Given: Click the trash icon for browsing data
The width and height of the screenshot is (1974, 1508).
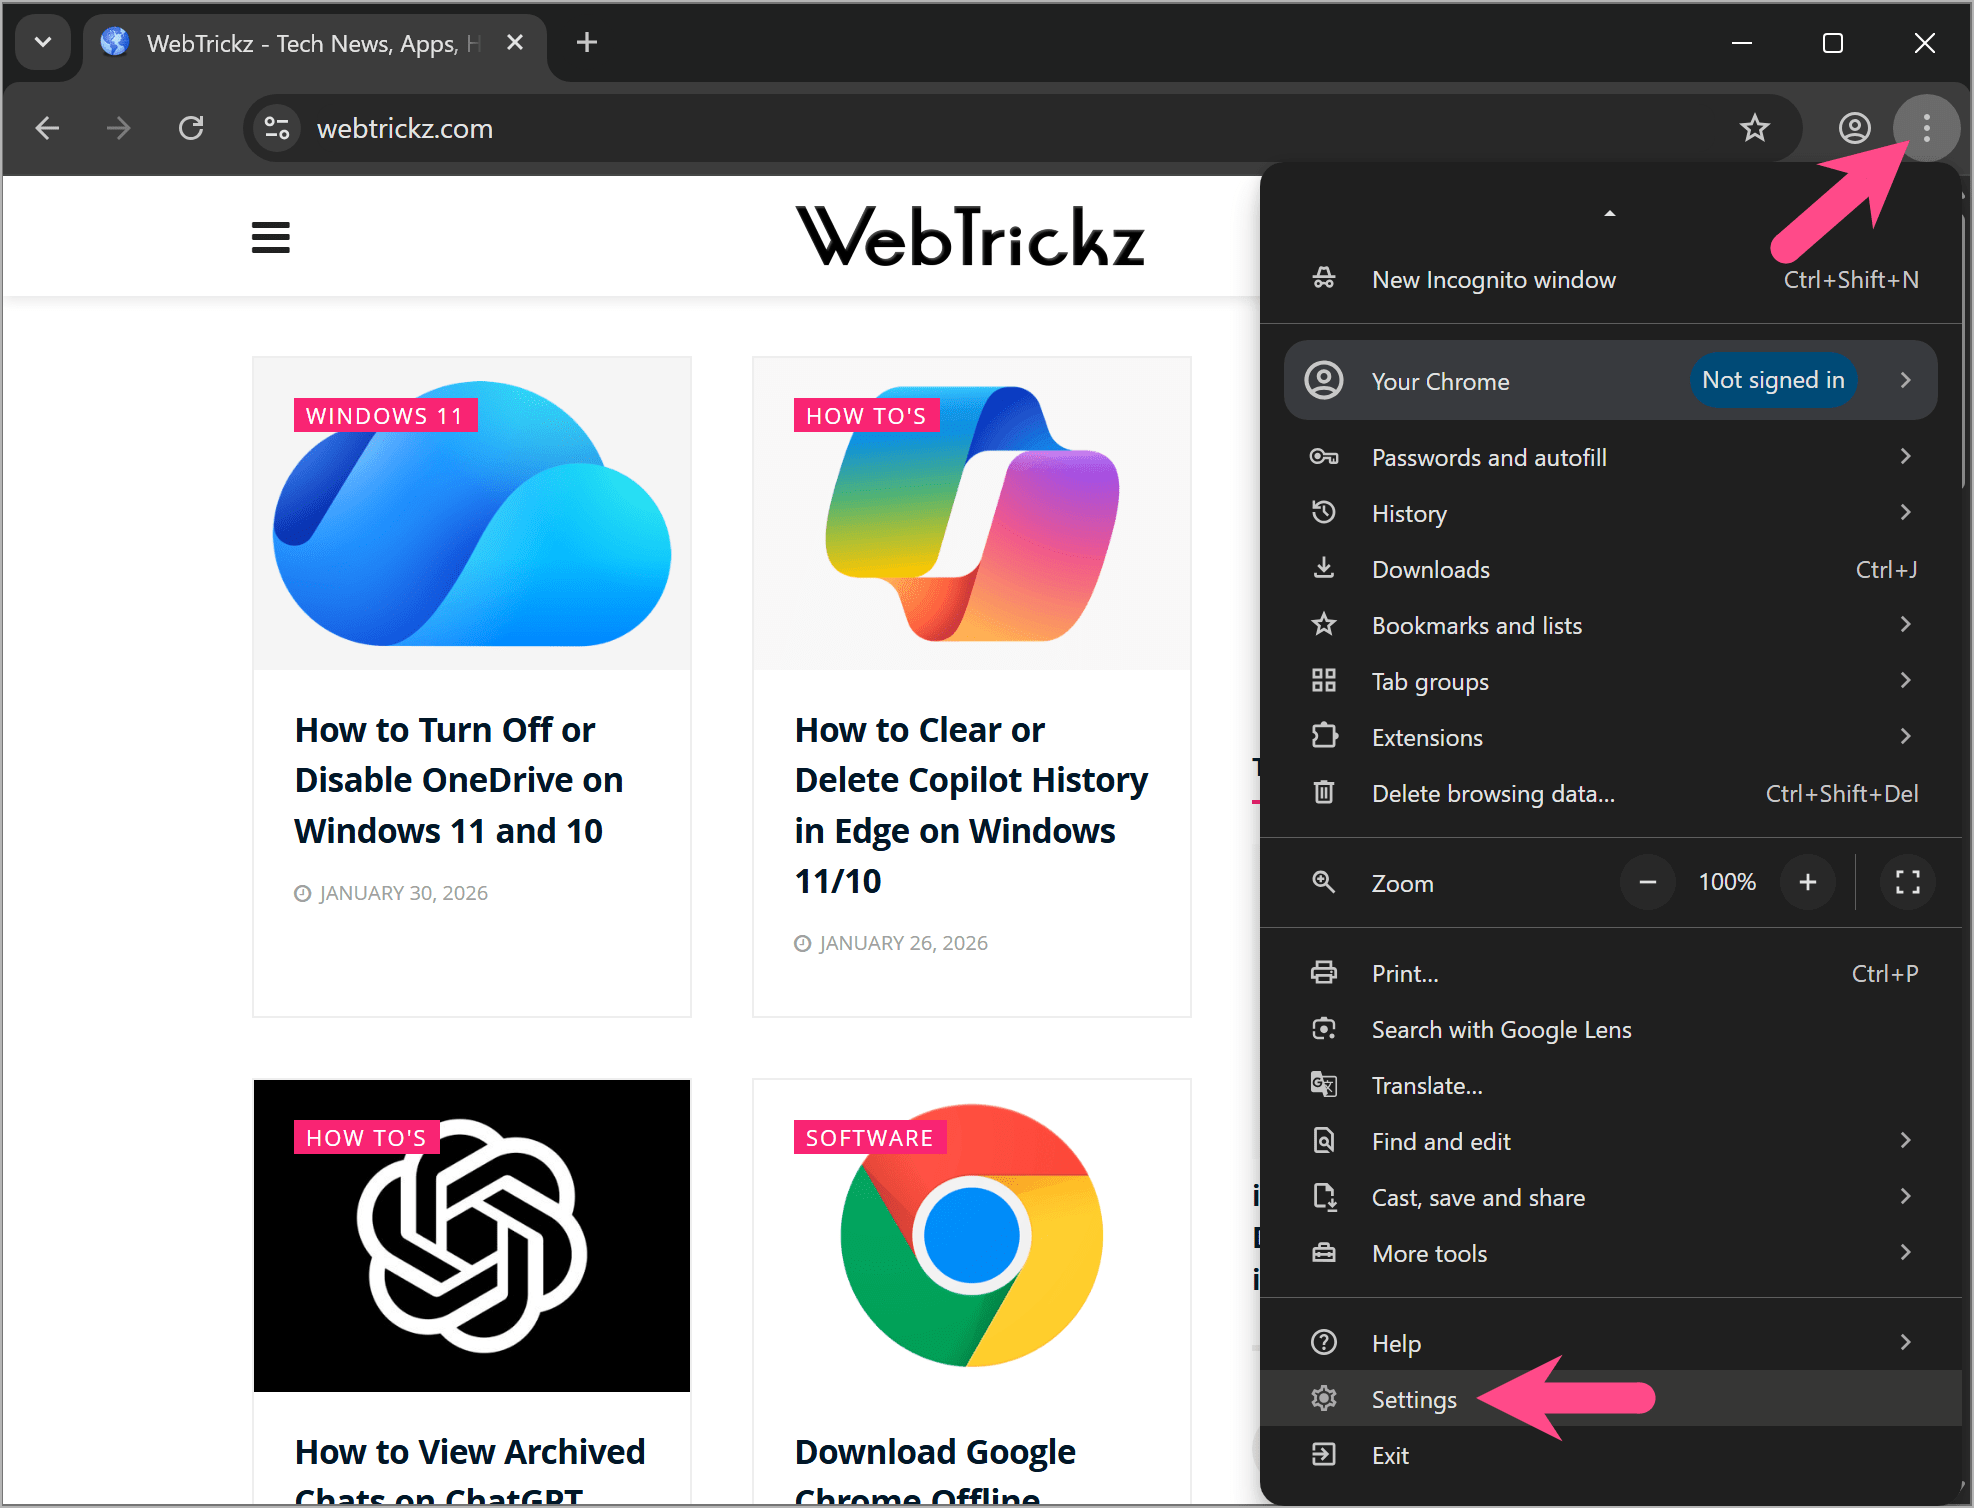Looking at the screenshot, I should point(1324,792).
